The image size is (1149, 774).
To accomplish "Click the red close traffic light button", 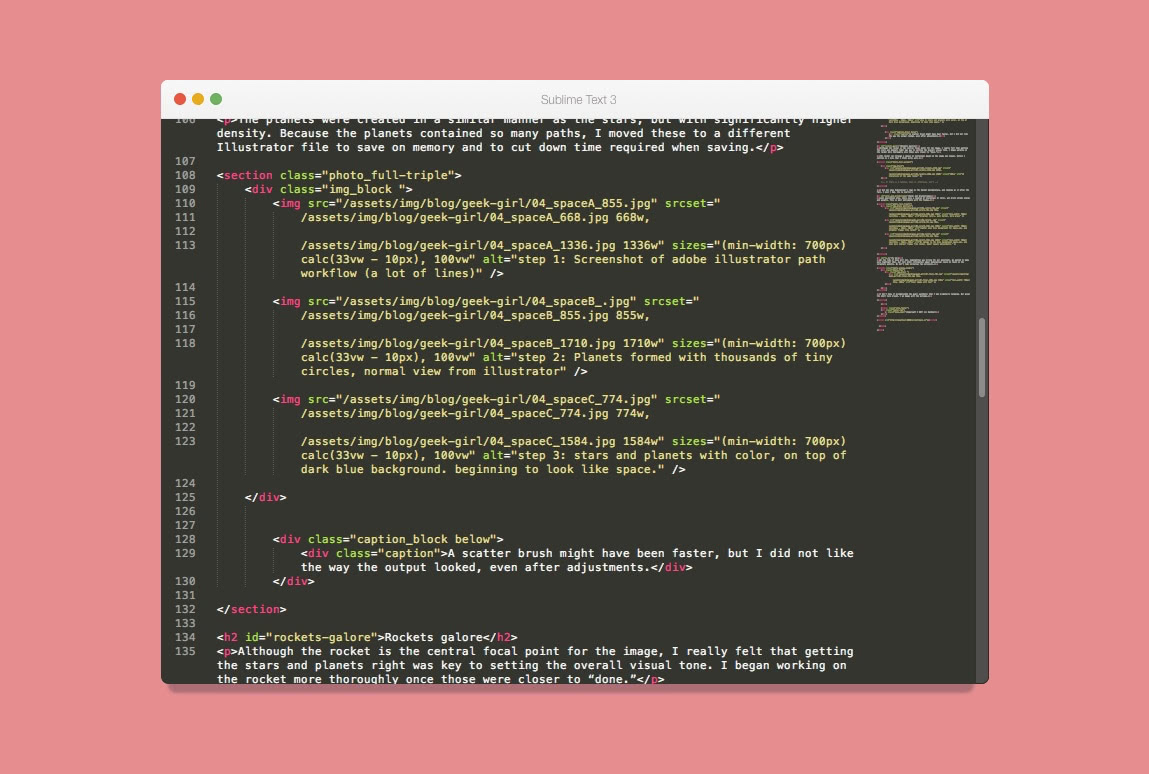I will [179, 99].
